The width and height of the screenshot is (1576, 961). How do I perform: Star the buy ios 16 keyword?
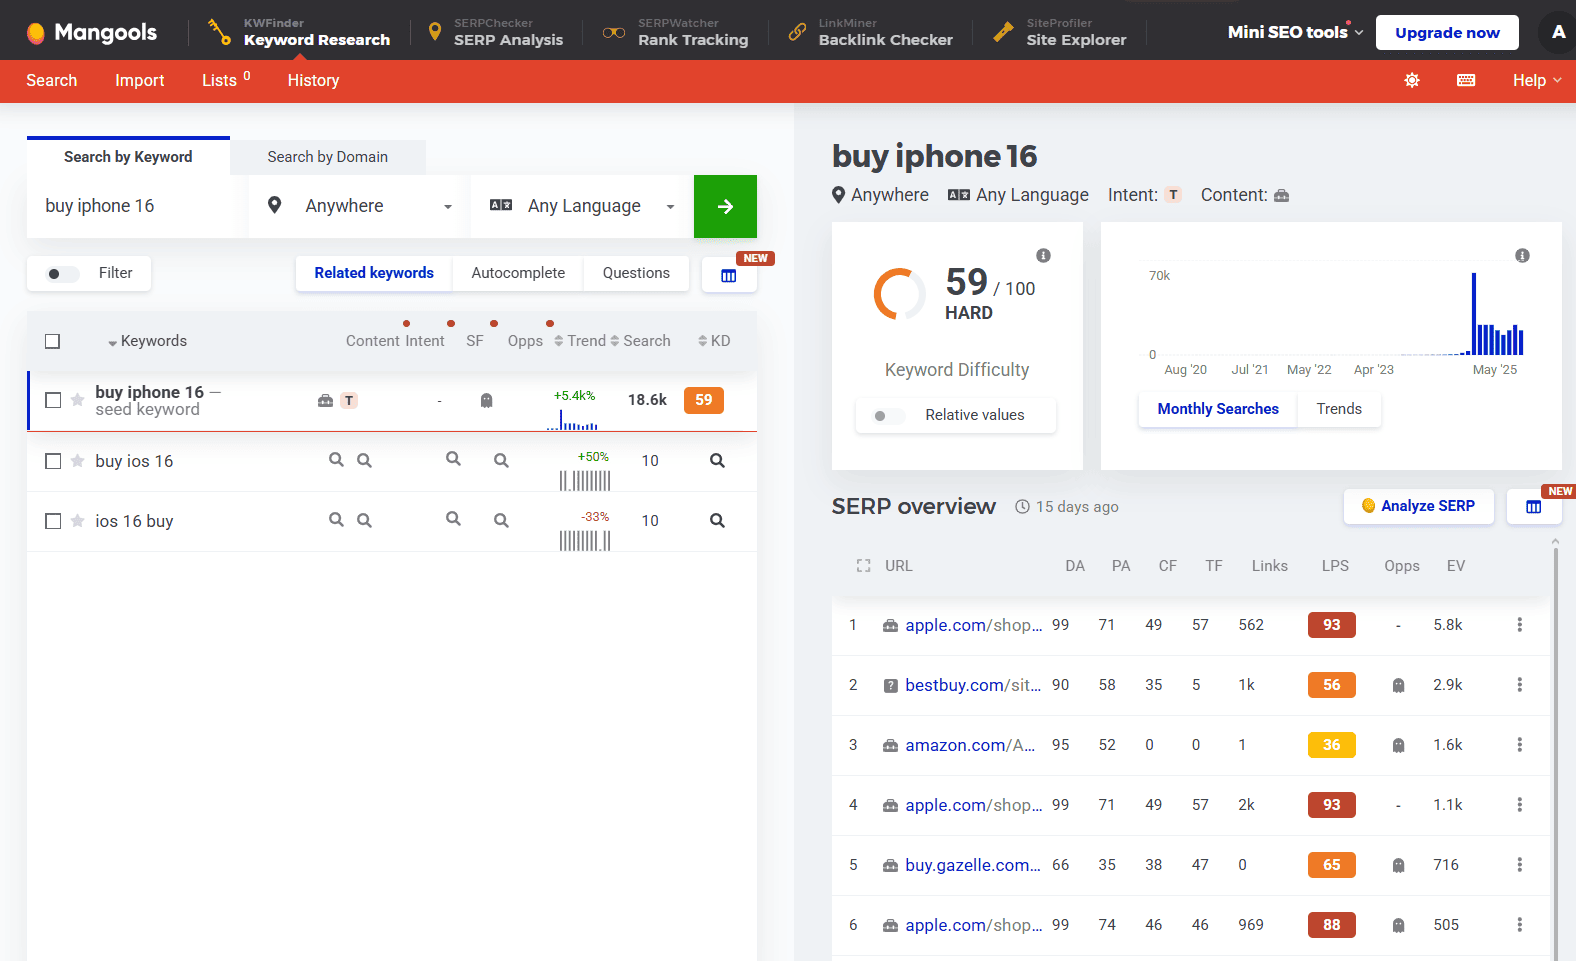(77, 461)
